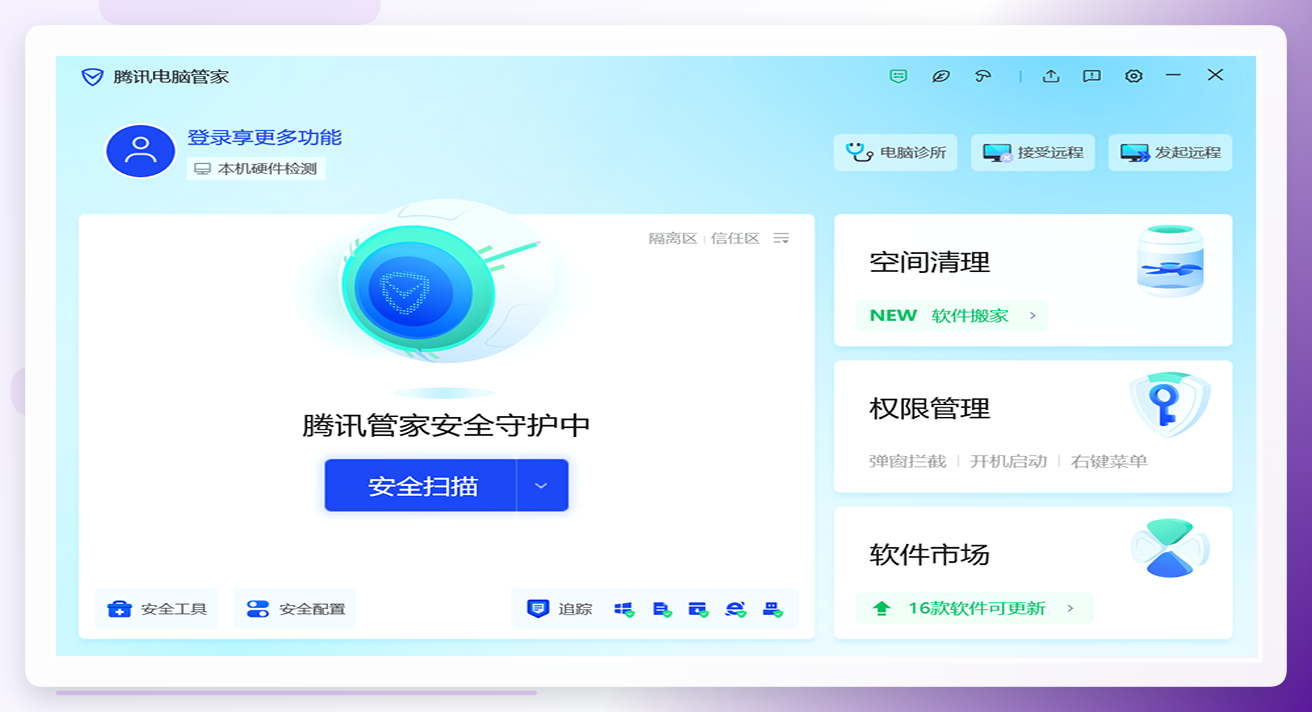This screenshot has height=712, width=1312.
Task: Click the 本机硬件检测 button
Action: pos(256,169)
